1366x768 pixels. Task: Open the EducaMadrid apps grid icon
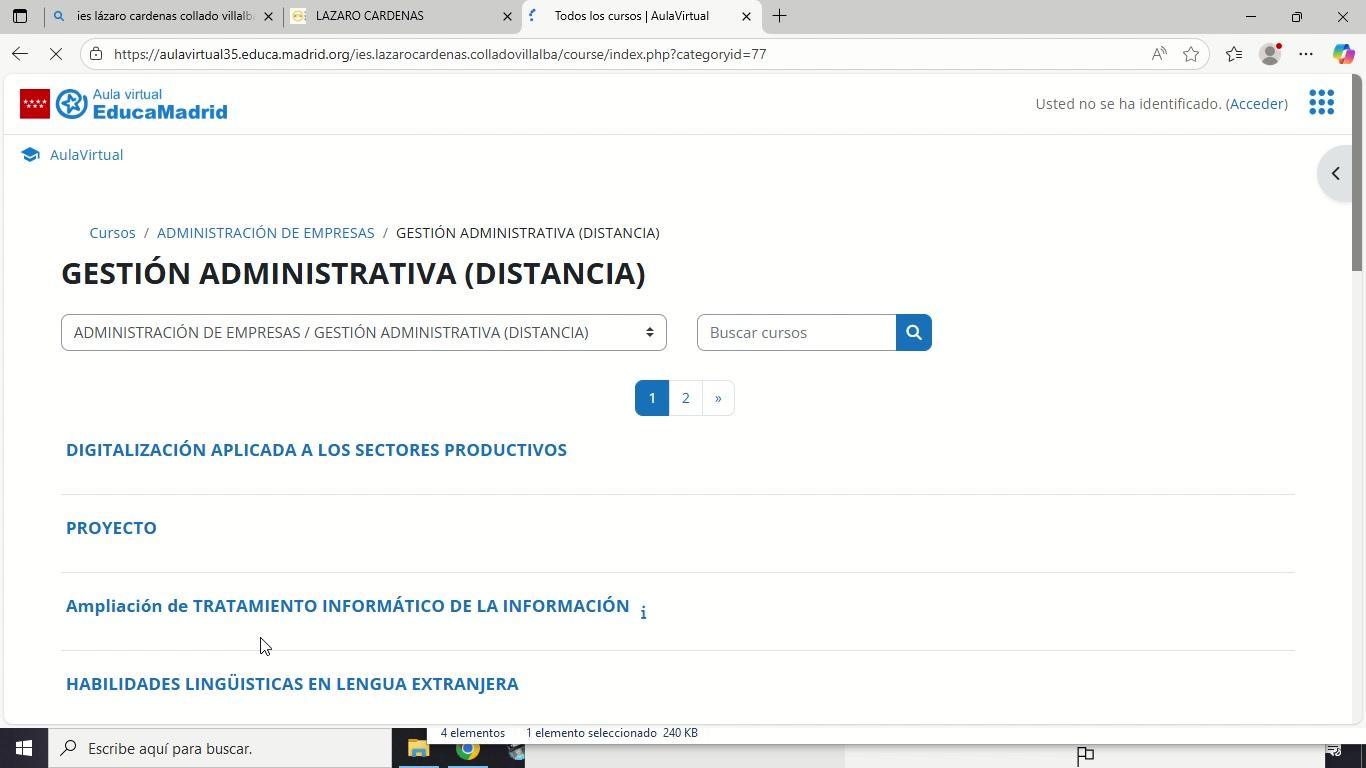(1321, 103)
